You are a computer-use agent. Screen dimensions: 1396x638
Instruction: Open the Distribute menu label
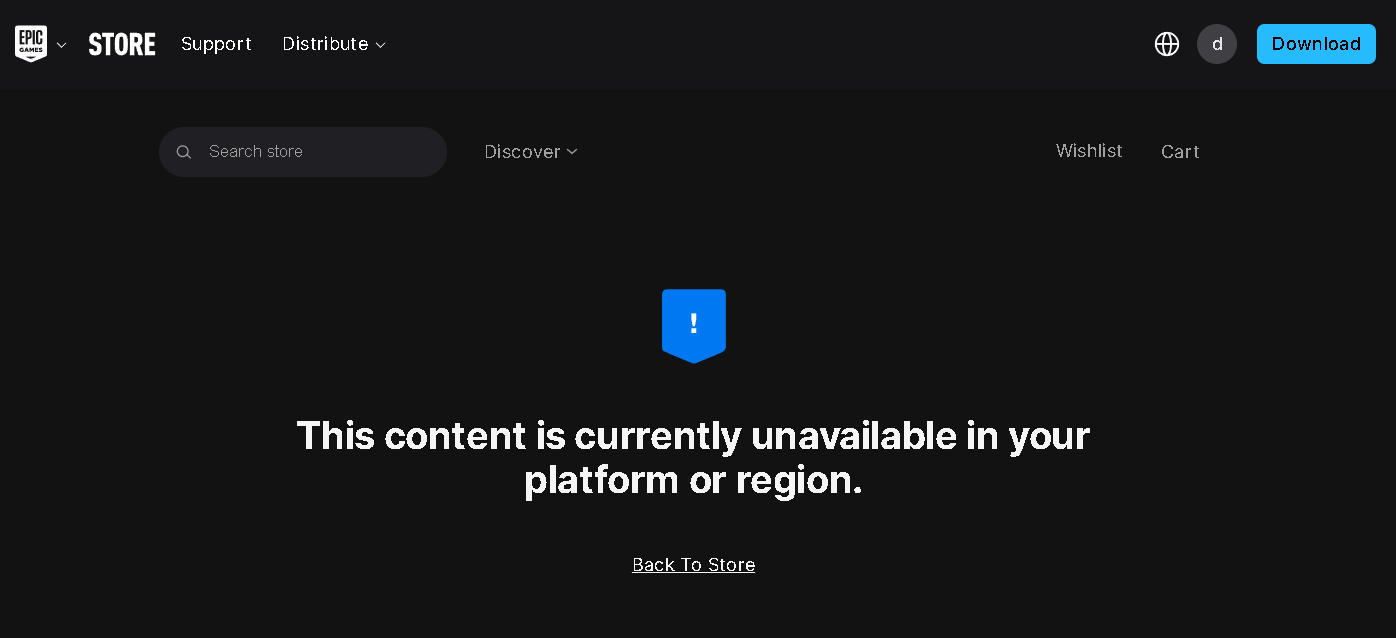[325, 44]
